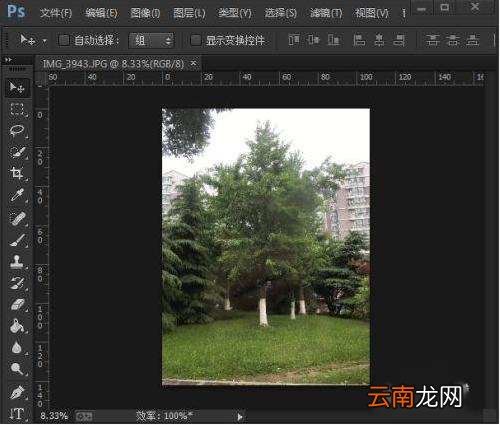Click the 效率: 100% status text
The width and height of the screenshot is (500, 425).
tap(164, 416)
